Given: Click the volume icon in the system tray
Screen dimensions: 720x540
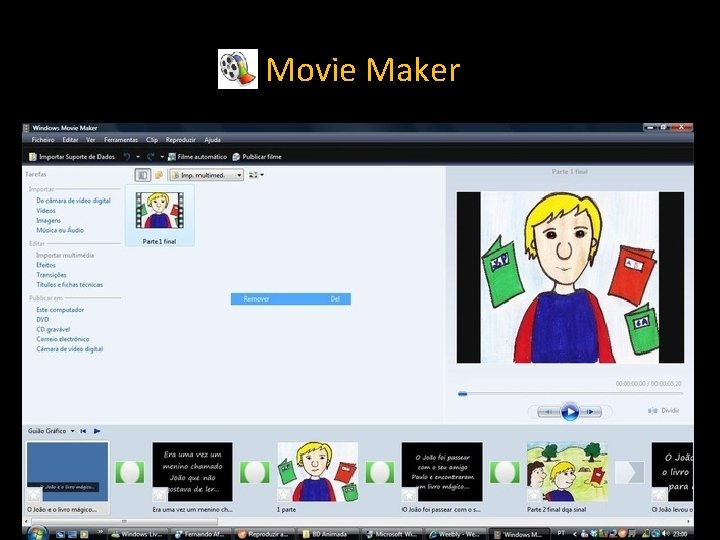Looking at the screenshot, I should [666, 534].
